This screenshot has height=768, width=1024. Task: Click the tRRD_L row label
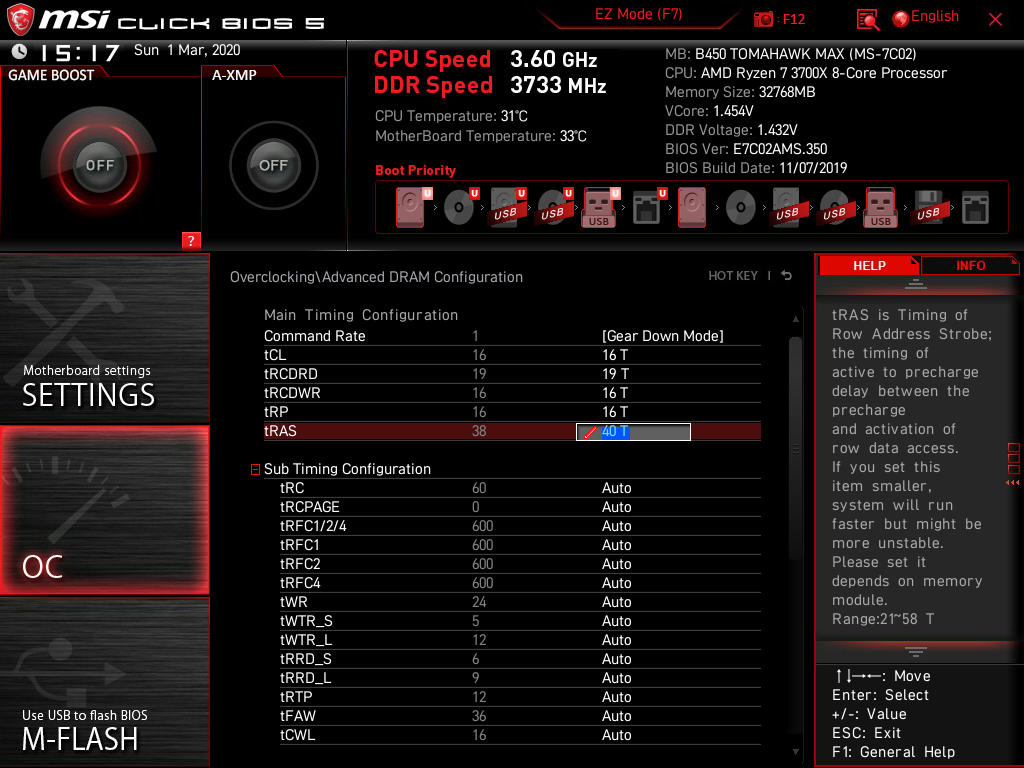(x=306, y=677)
